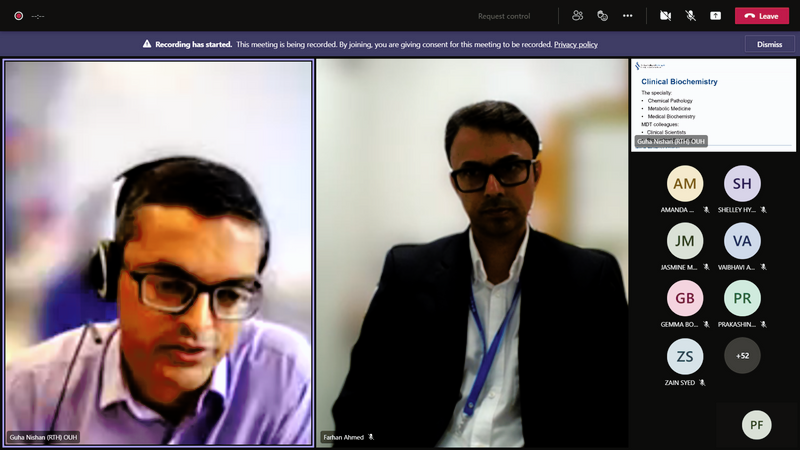This screenshot has height=450, width=800.
Task: Select Farhan Ahmed's video tile
Action: [472, 253]
